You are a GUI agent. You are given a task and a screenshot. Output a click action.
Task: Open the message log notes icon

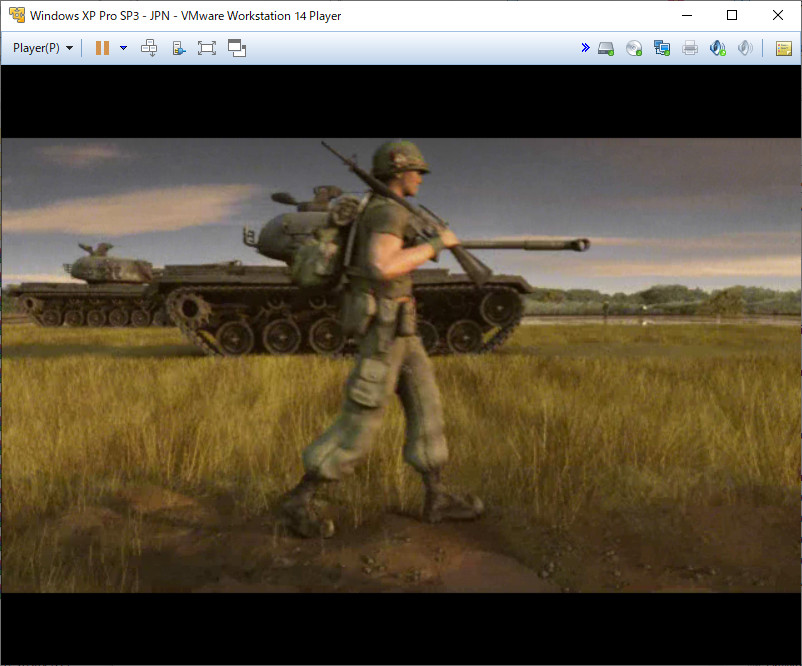click(784, 49)
